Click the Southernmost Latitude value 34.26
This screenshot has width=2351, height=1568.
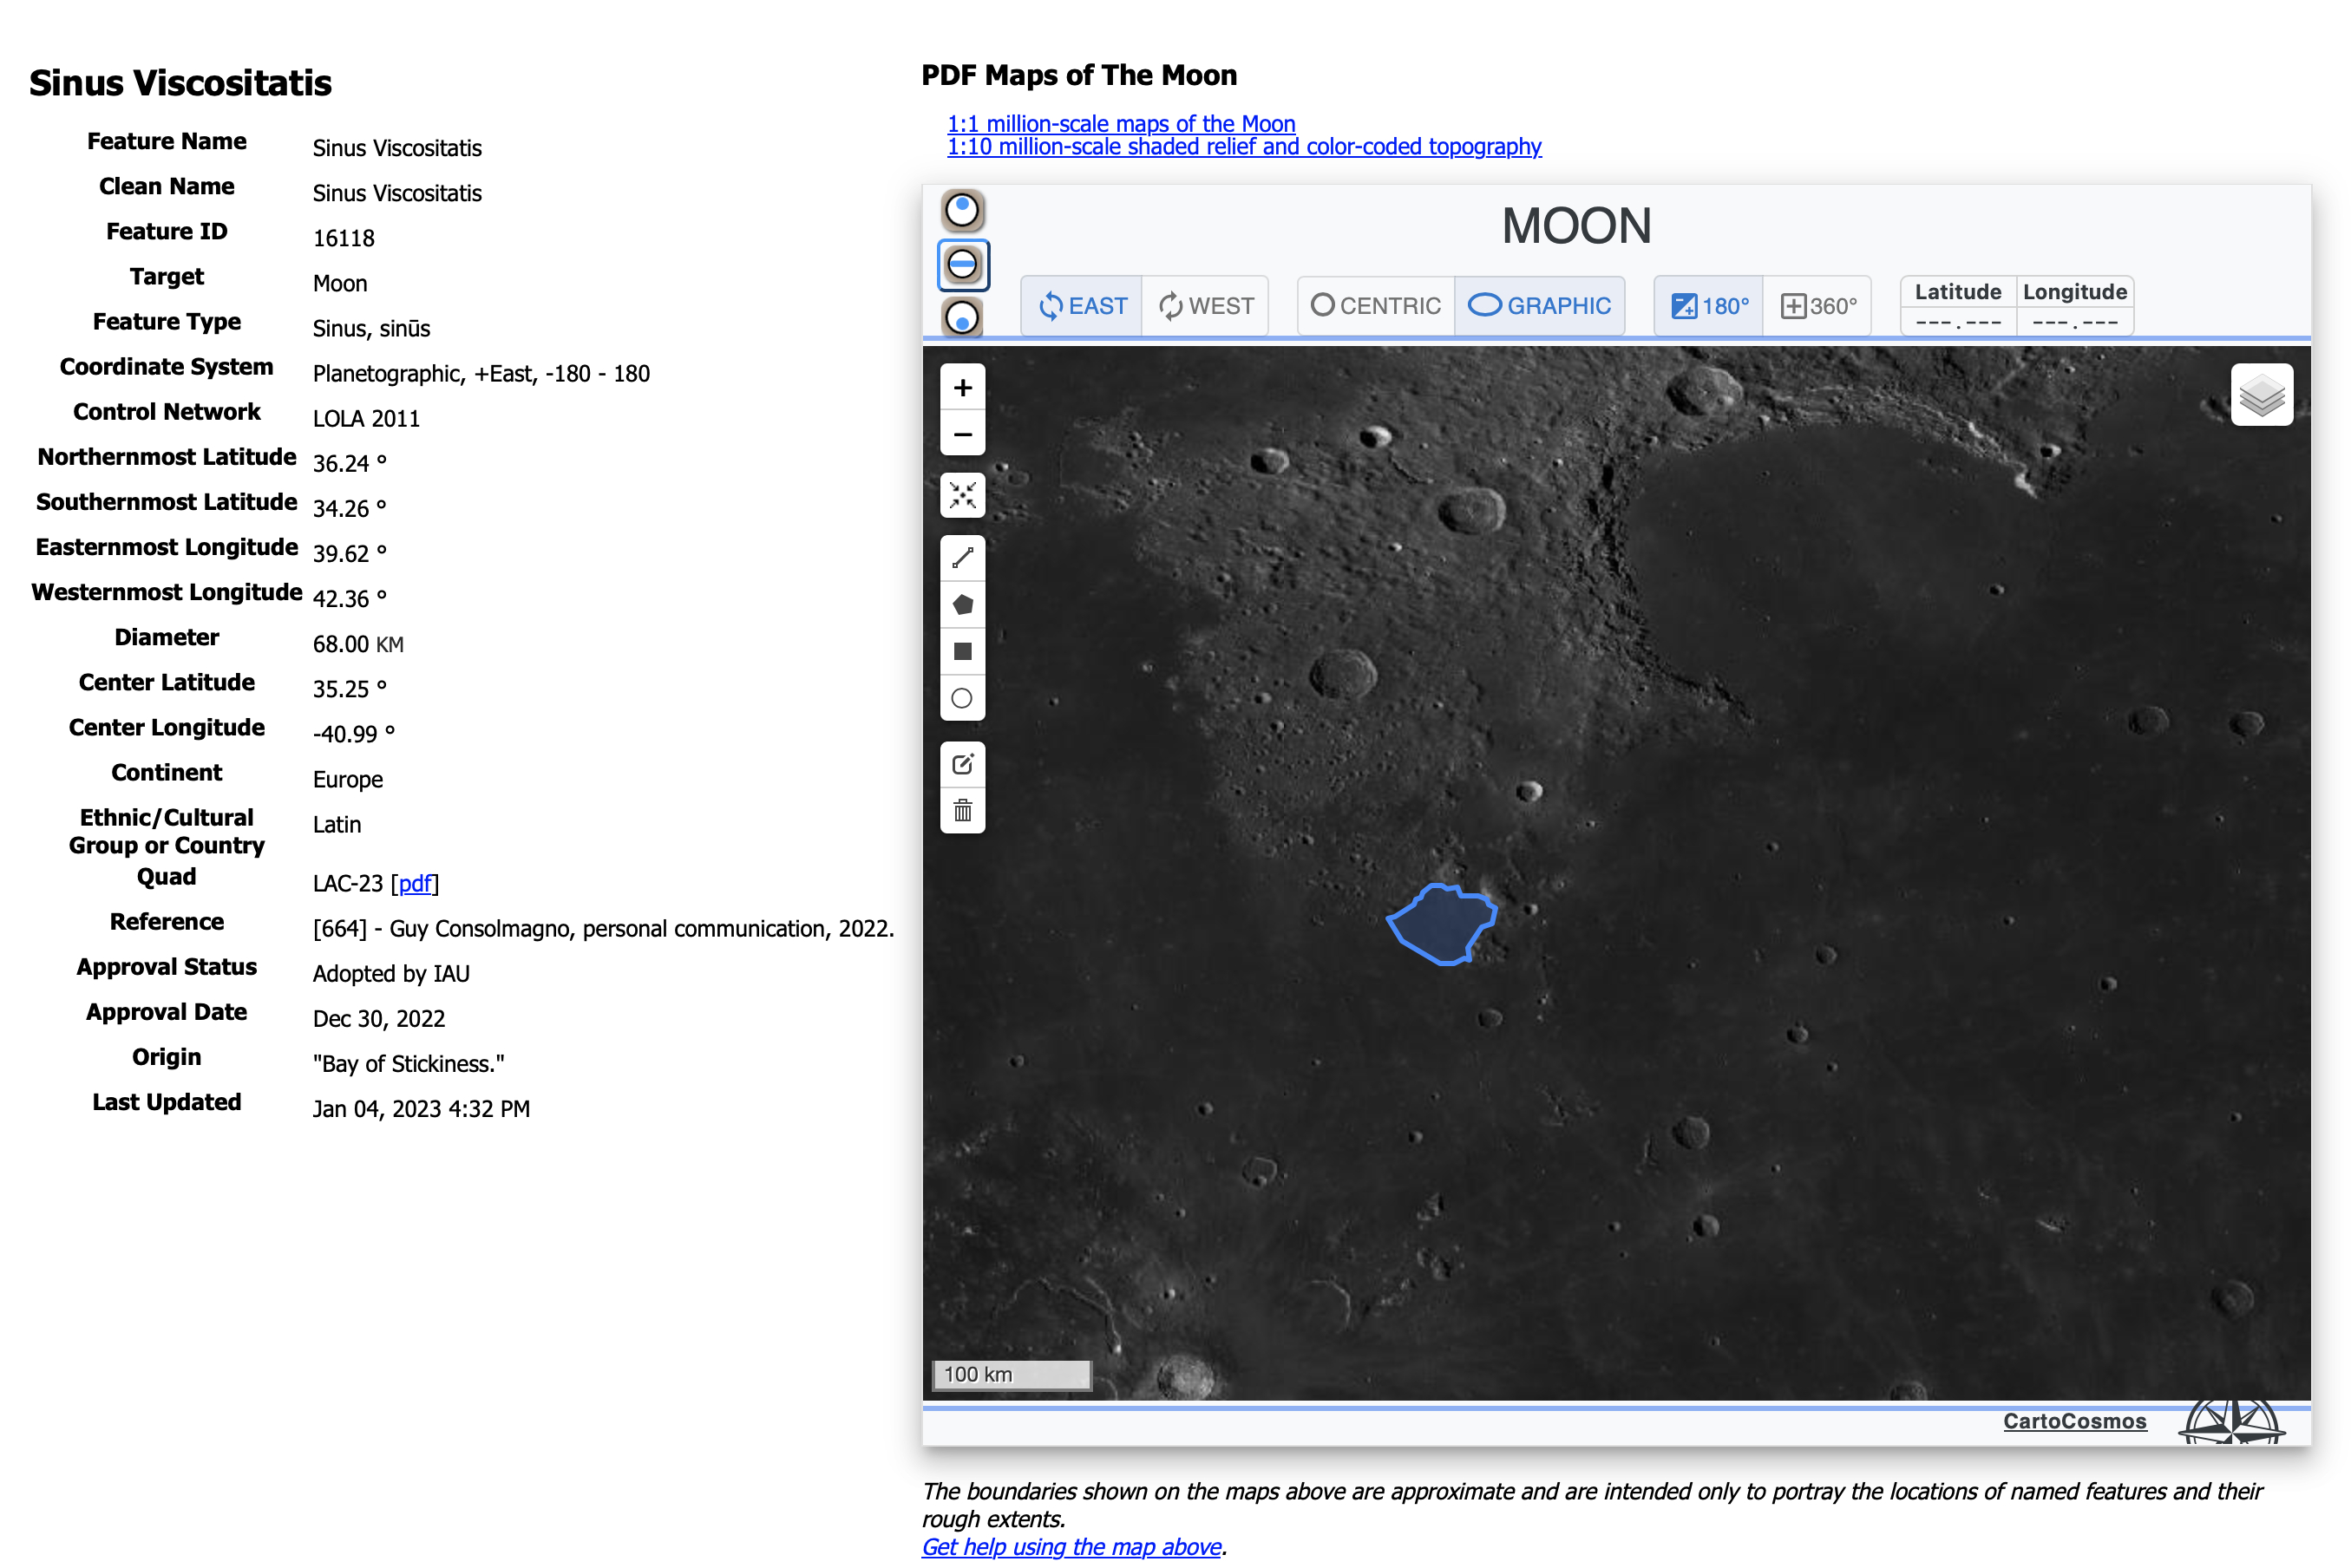pyautogui.click(x=349, y=509)
